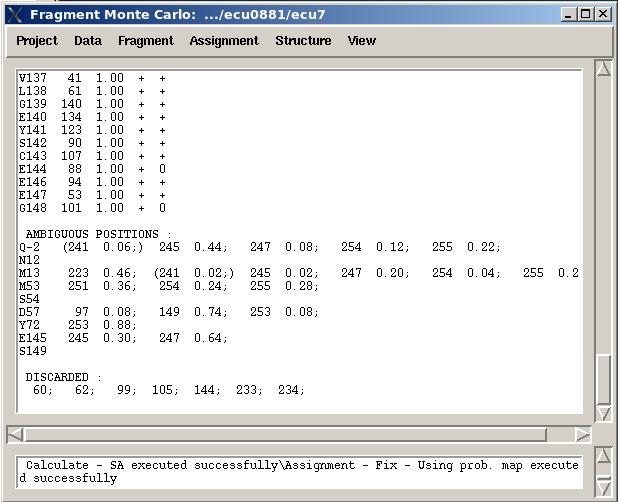Click the X11 window icon in title bar

tap(13, 14)
